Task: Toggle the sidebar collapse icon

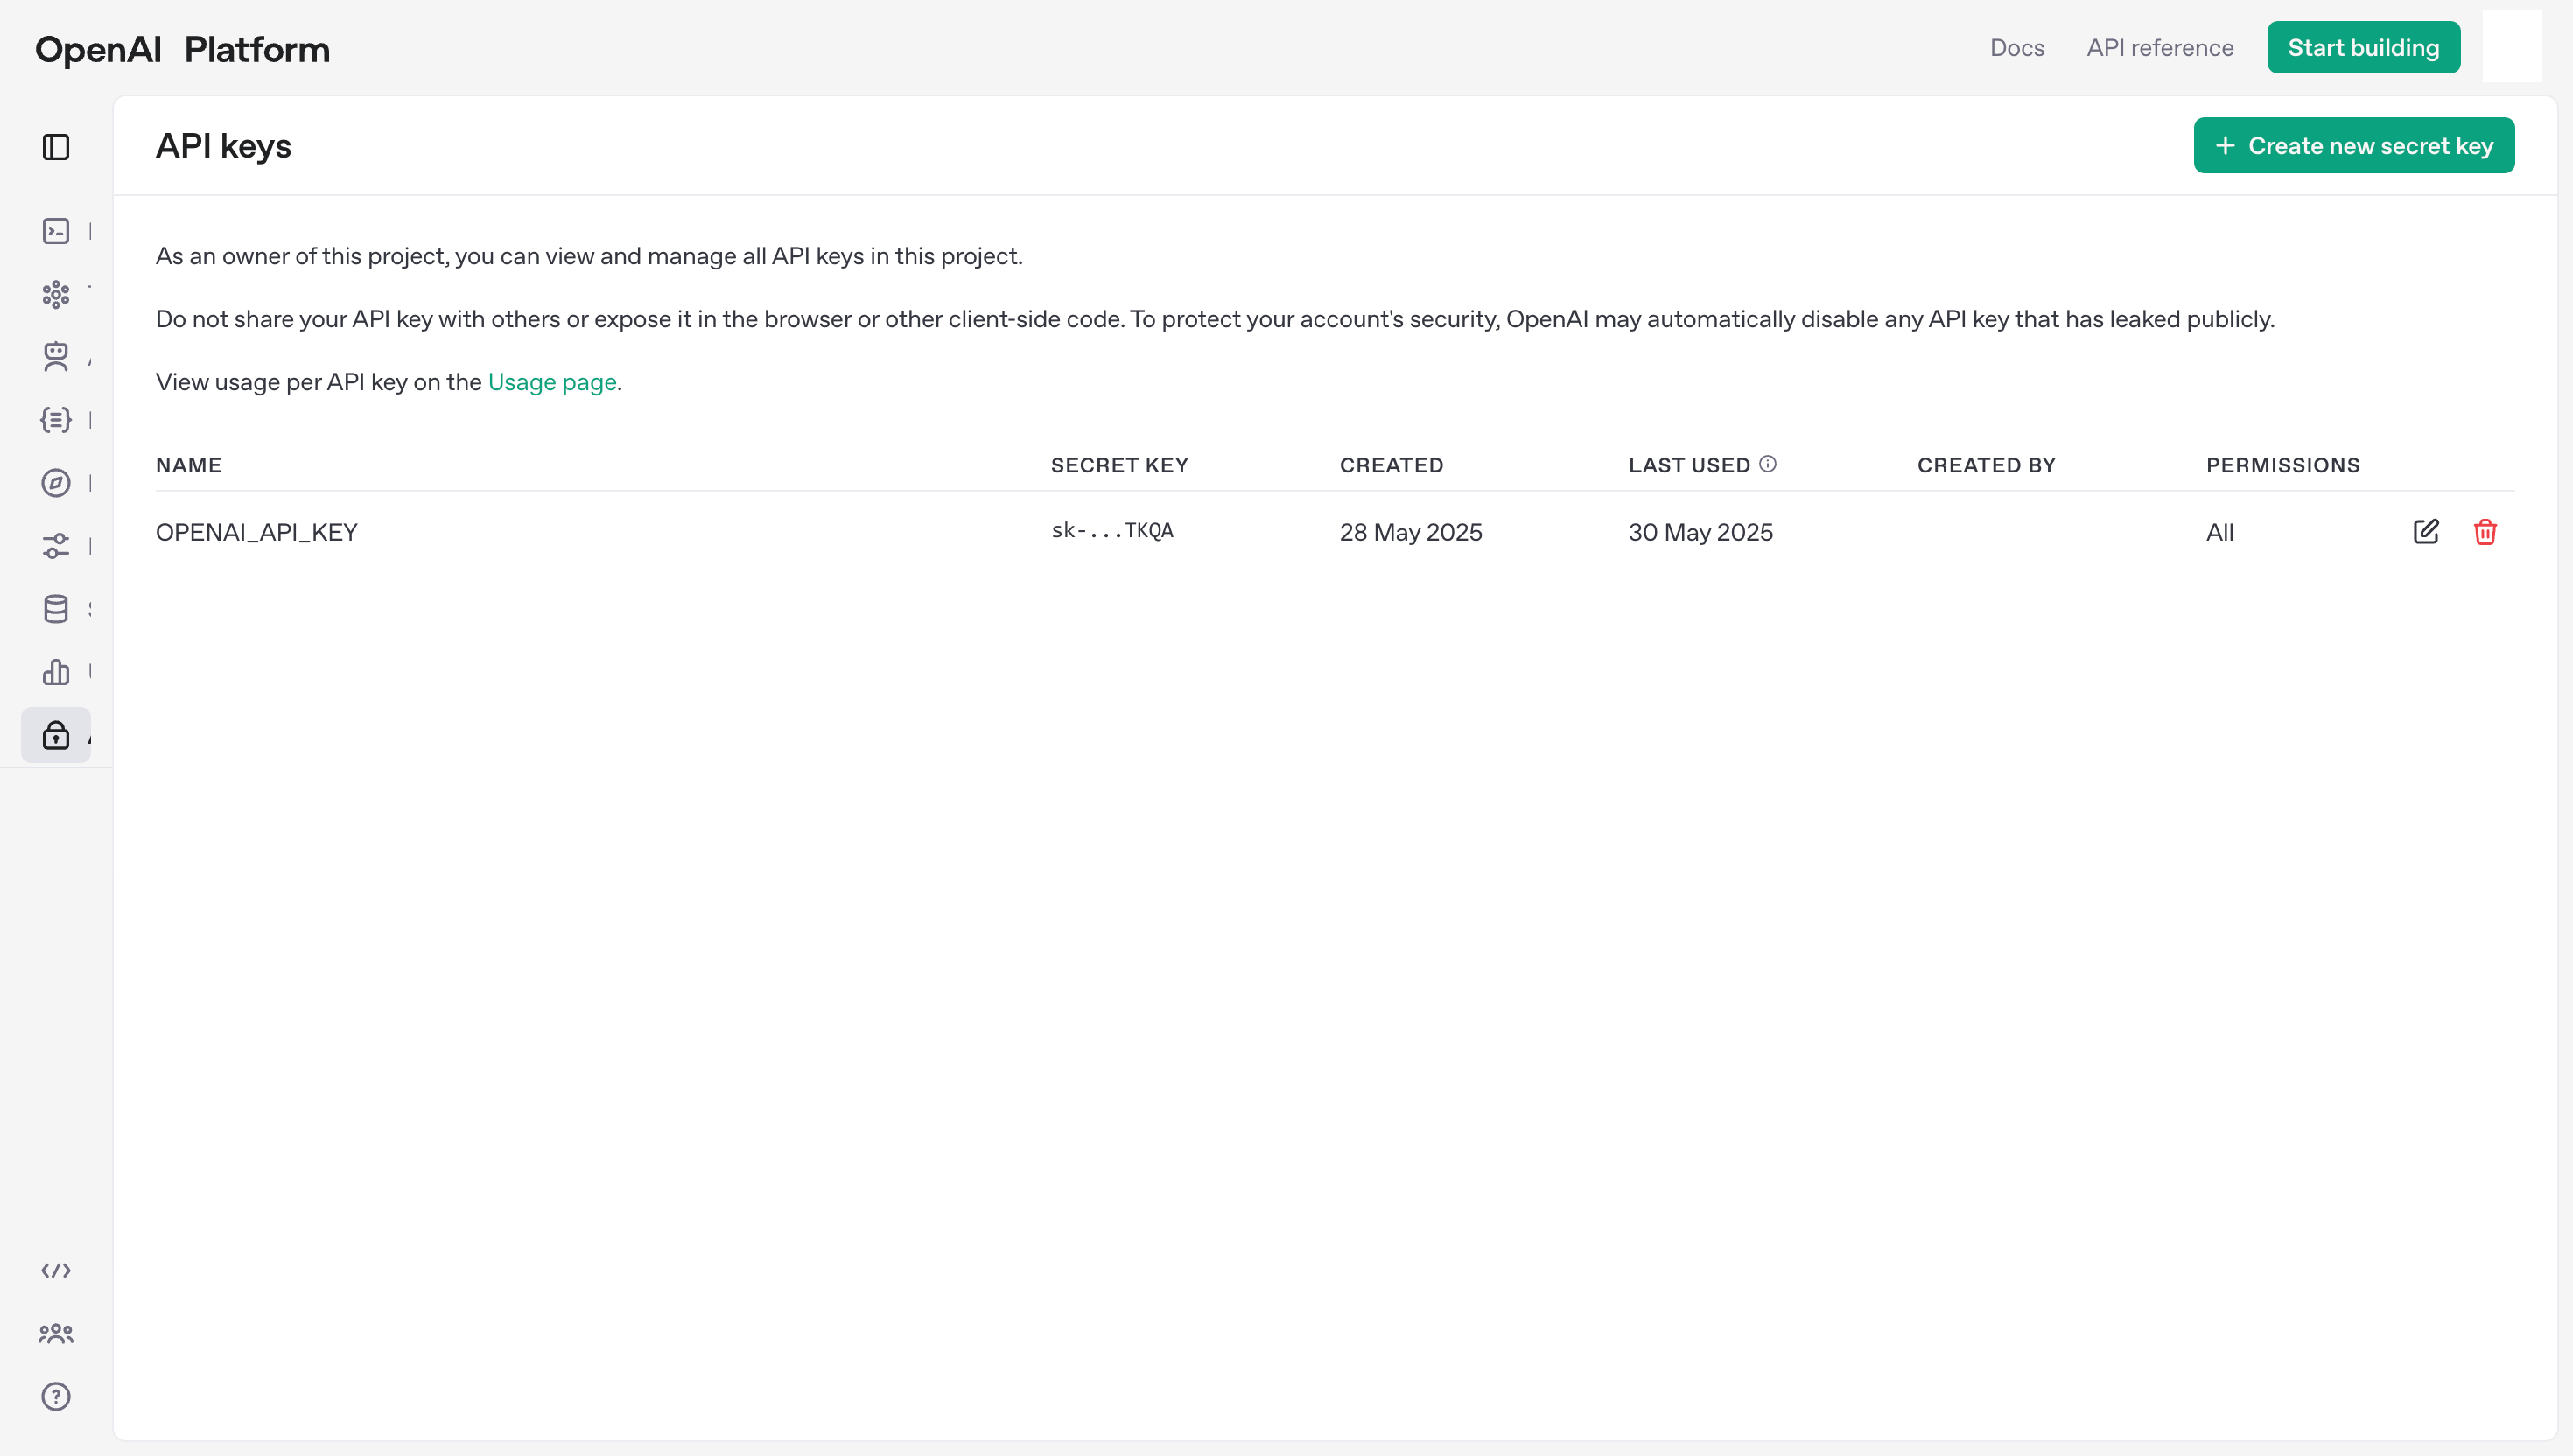Action: pyautogui.click(x=56, y=147)
